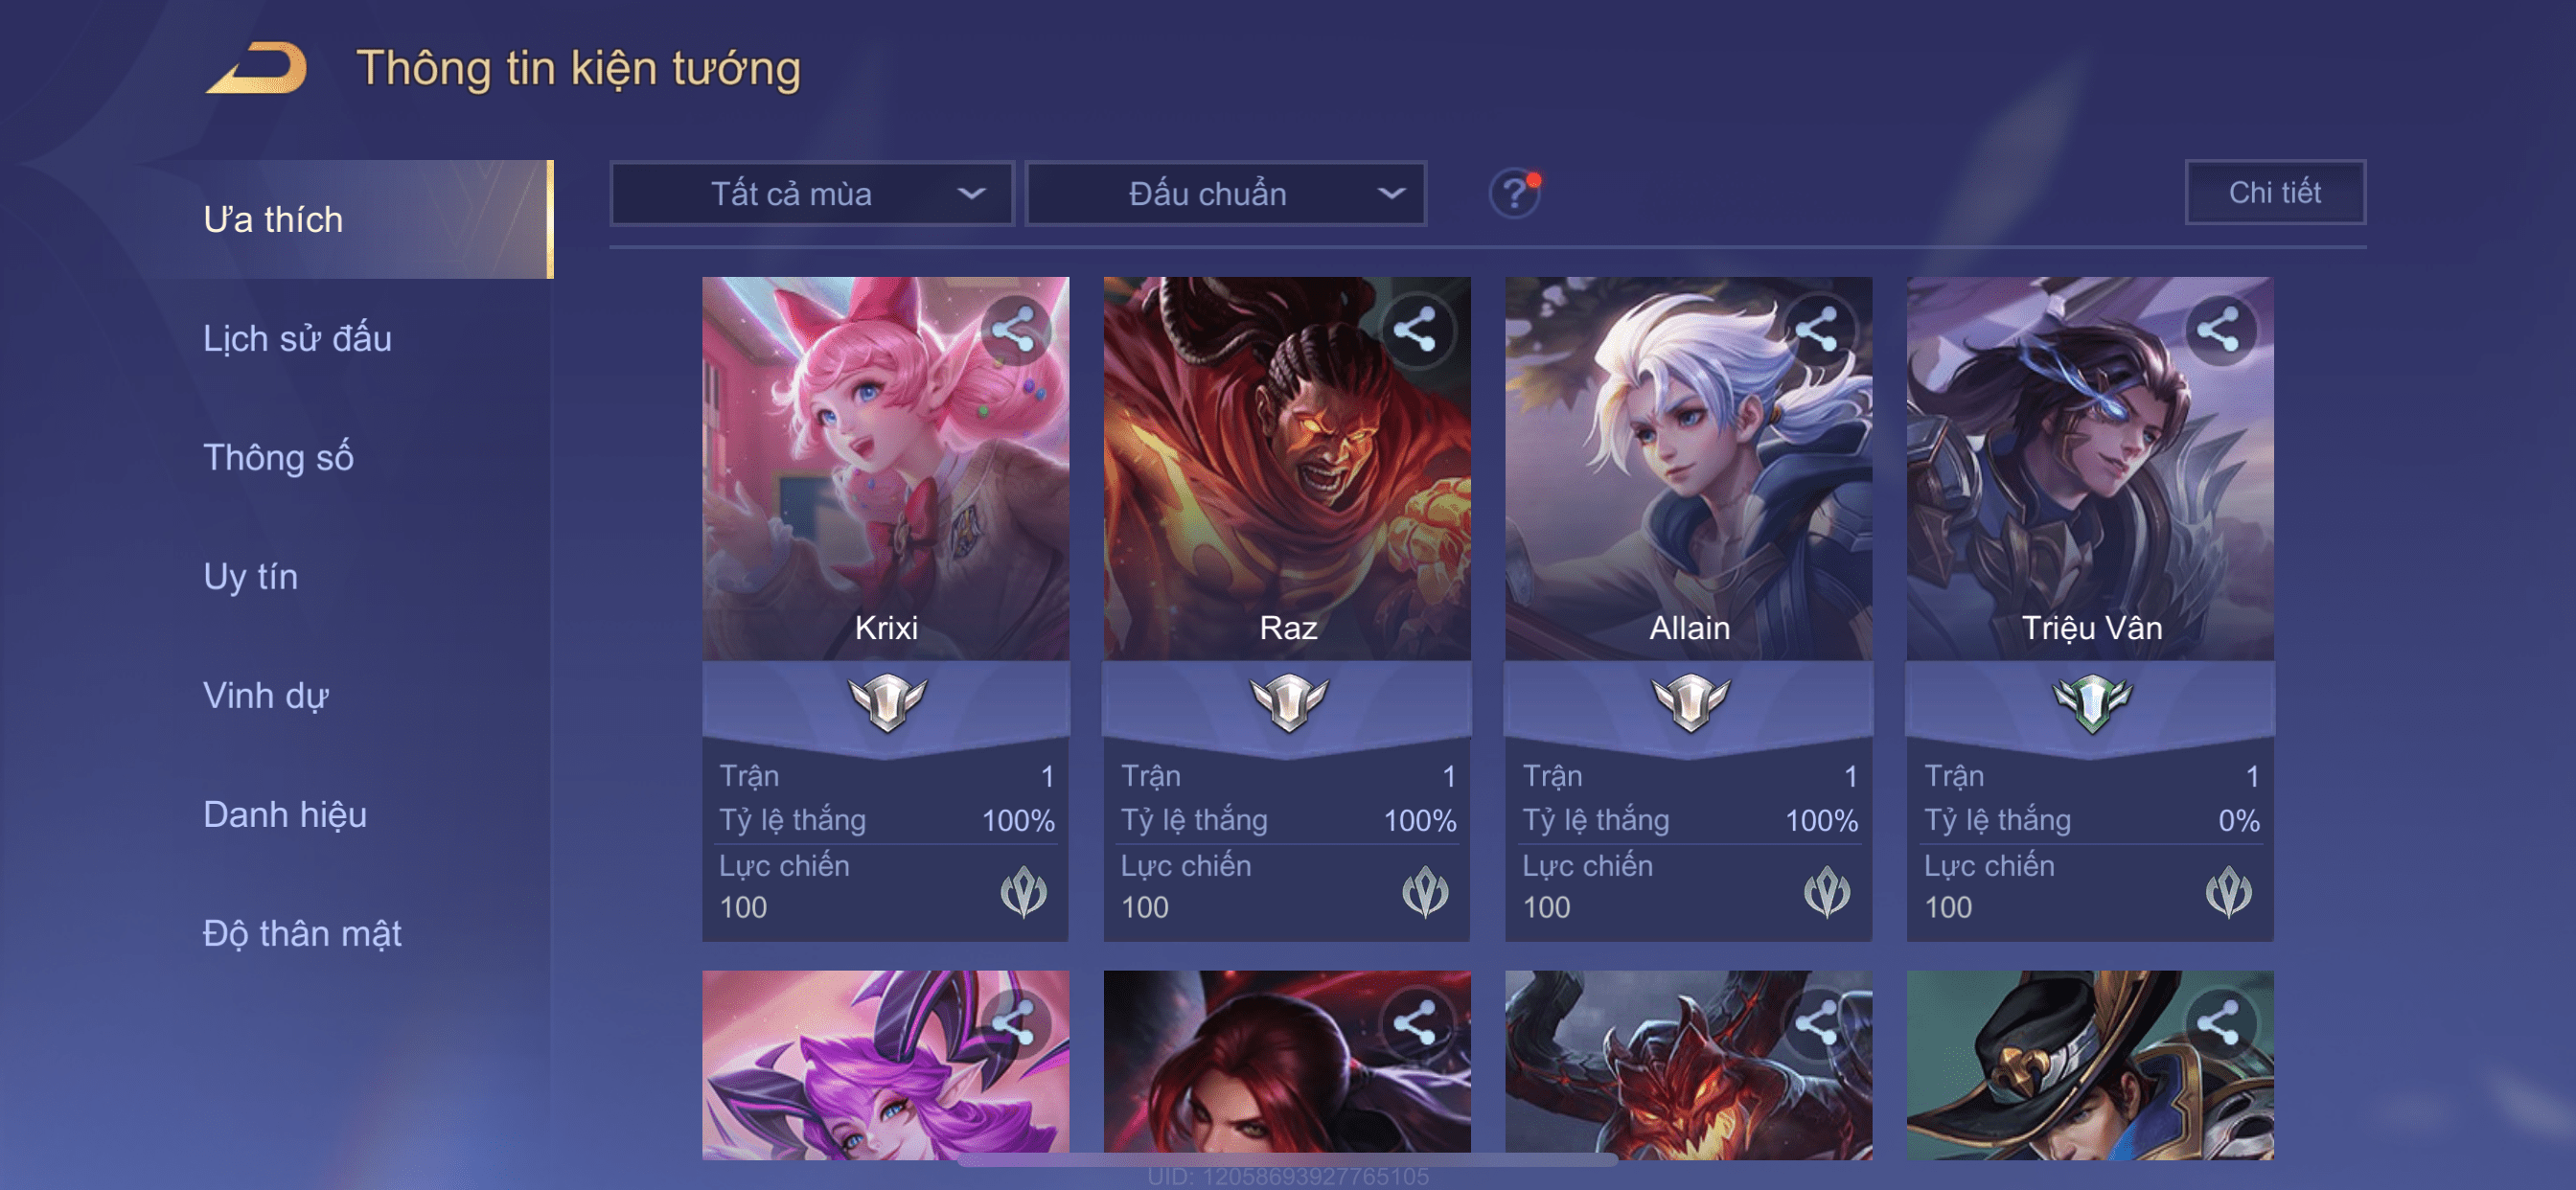Select Triệu Vân's green rank badge

pyautogui.click(x=2091, y=702)
